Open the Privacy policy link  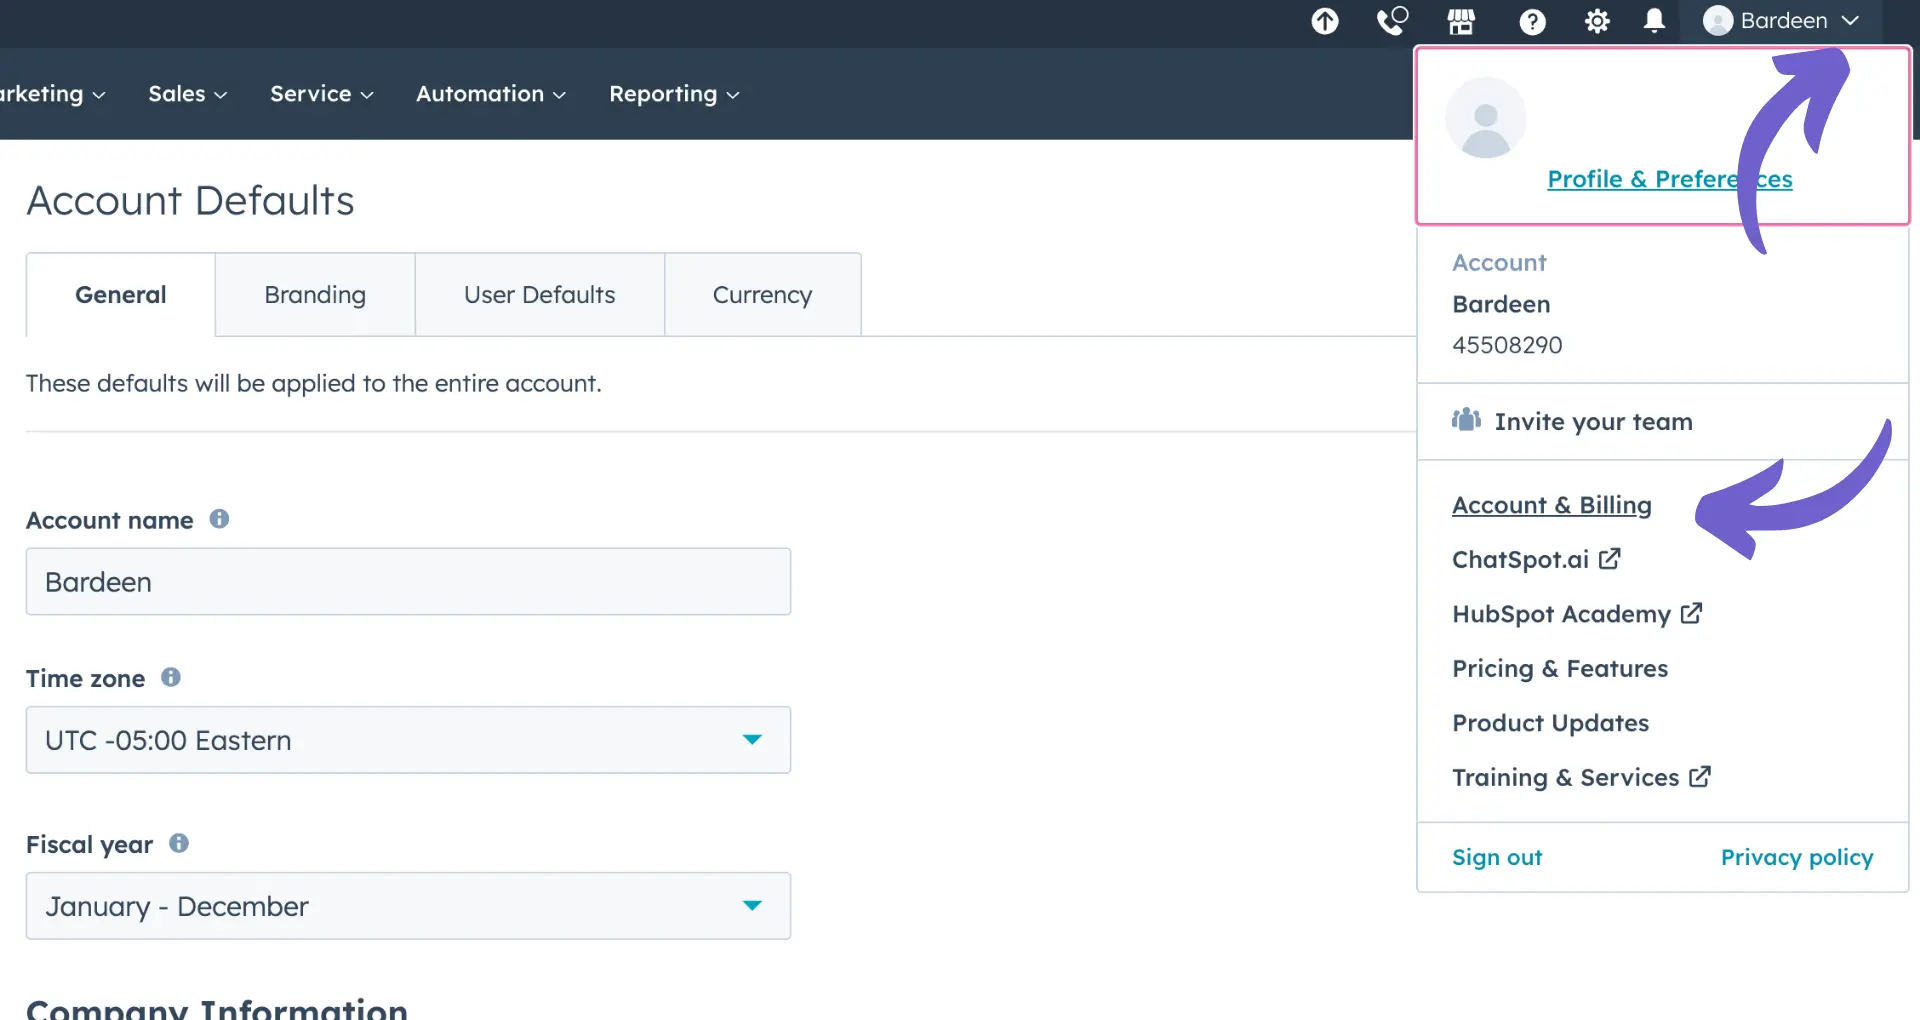pyautogui.click(x=1797, y=857)
